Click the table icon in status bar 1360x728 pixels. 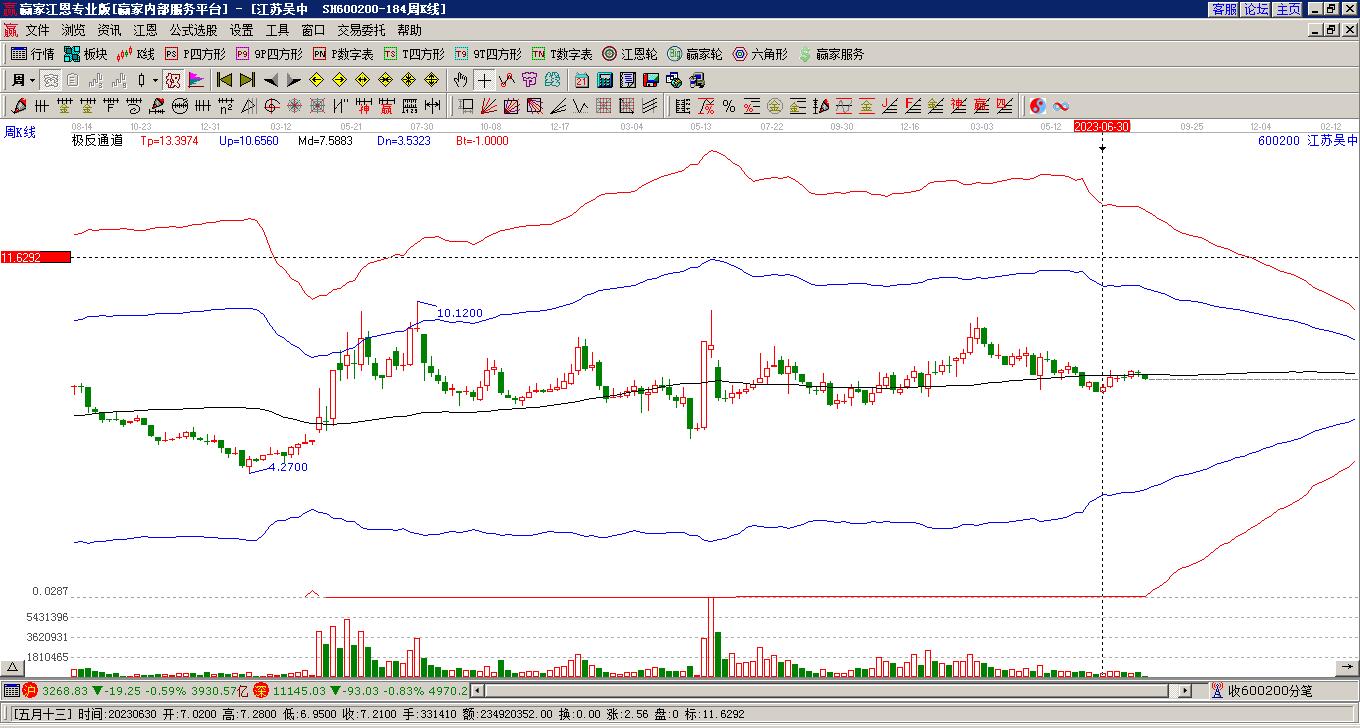pos(11,690)
